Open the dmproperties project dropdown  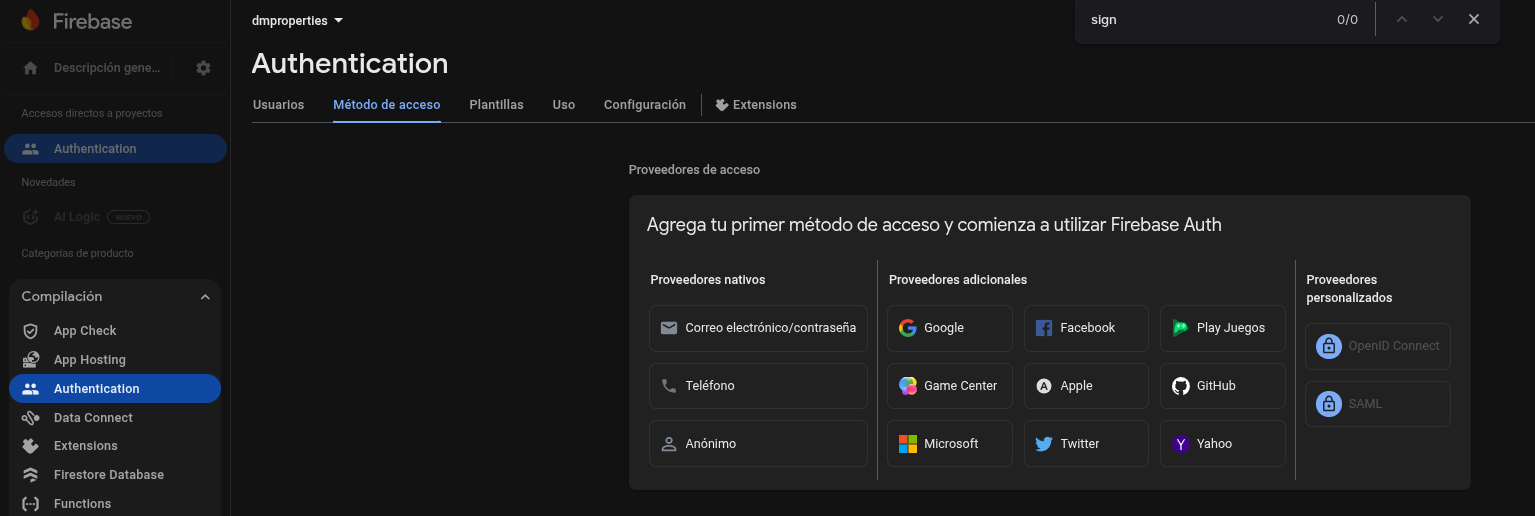pyautogui.click(x=298, y=21)
